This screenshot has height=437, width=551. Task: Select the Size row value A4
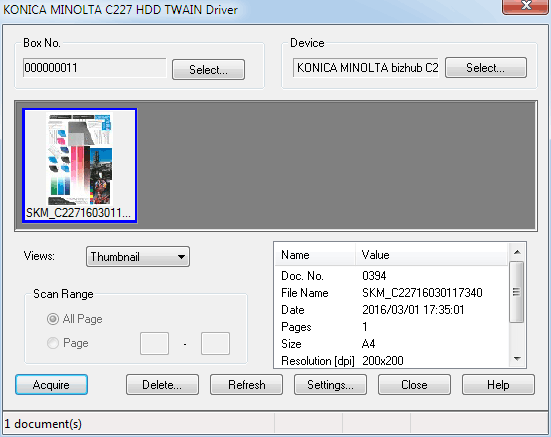point(369,344)
